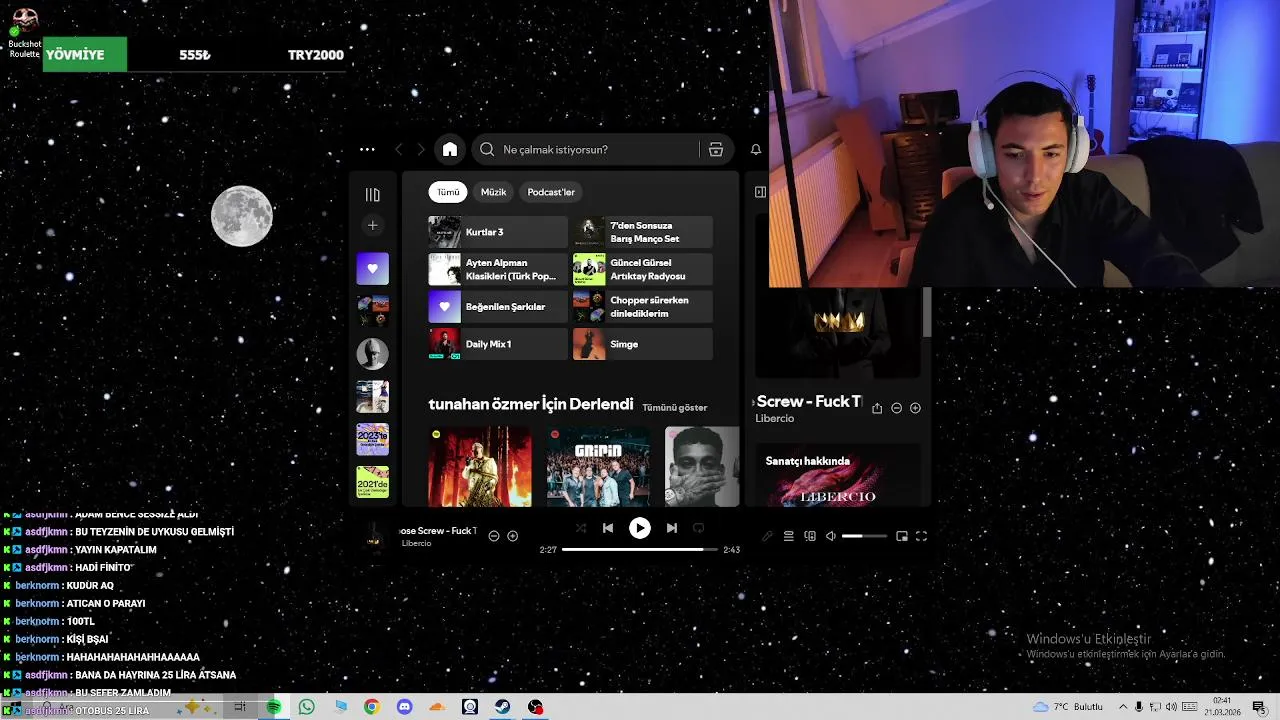Image resolution: width=1280 pixels, height=720 pixels.
Task: Click plus circle icon in Now Playing panel
Action: (915, 408)
